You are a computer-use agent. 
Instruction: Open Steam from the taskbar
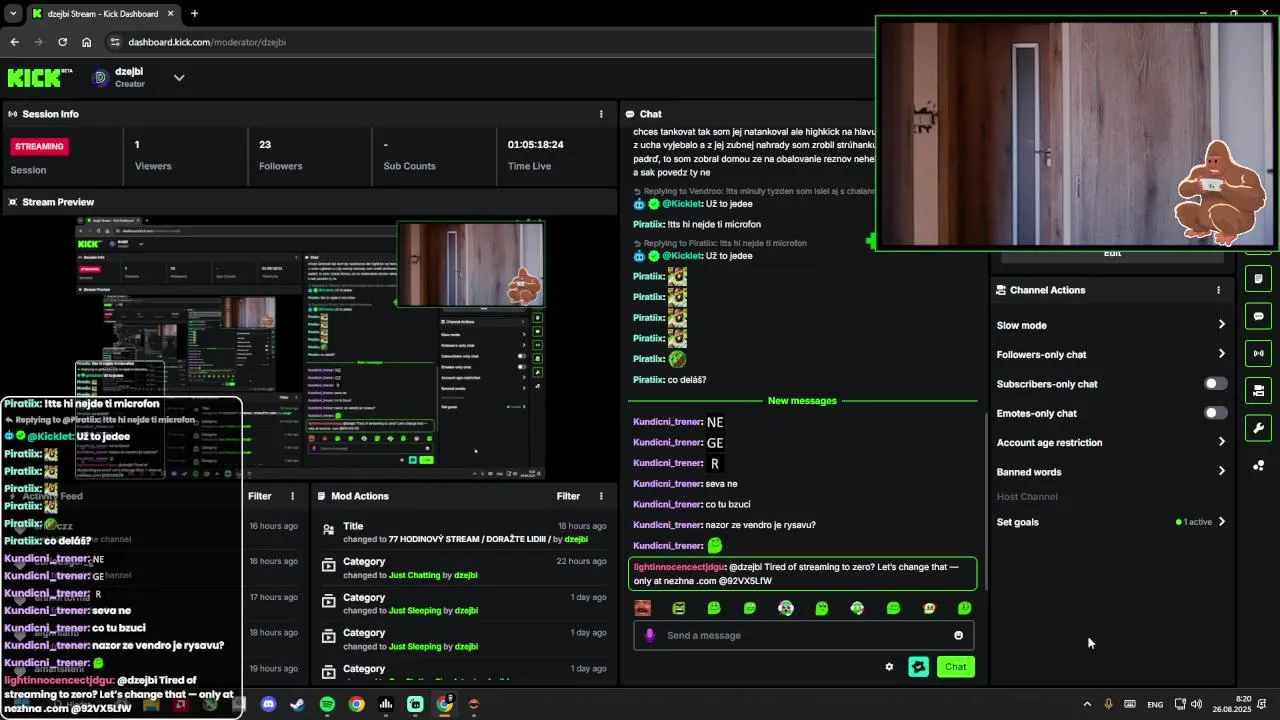297,704
